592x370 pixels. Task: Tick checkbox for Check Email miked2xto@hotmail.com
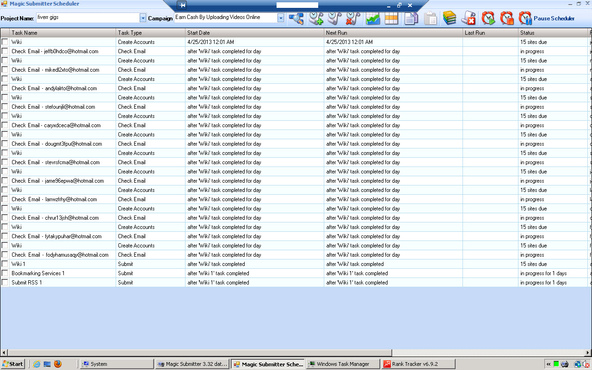pyautogui.click(x=5, y=69)
